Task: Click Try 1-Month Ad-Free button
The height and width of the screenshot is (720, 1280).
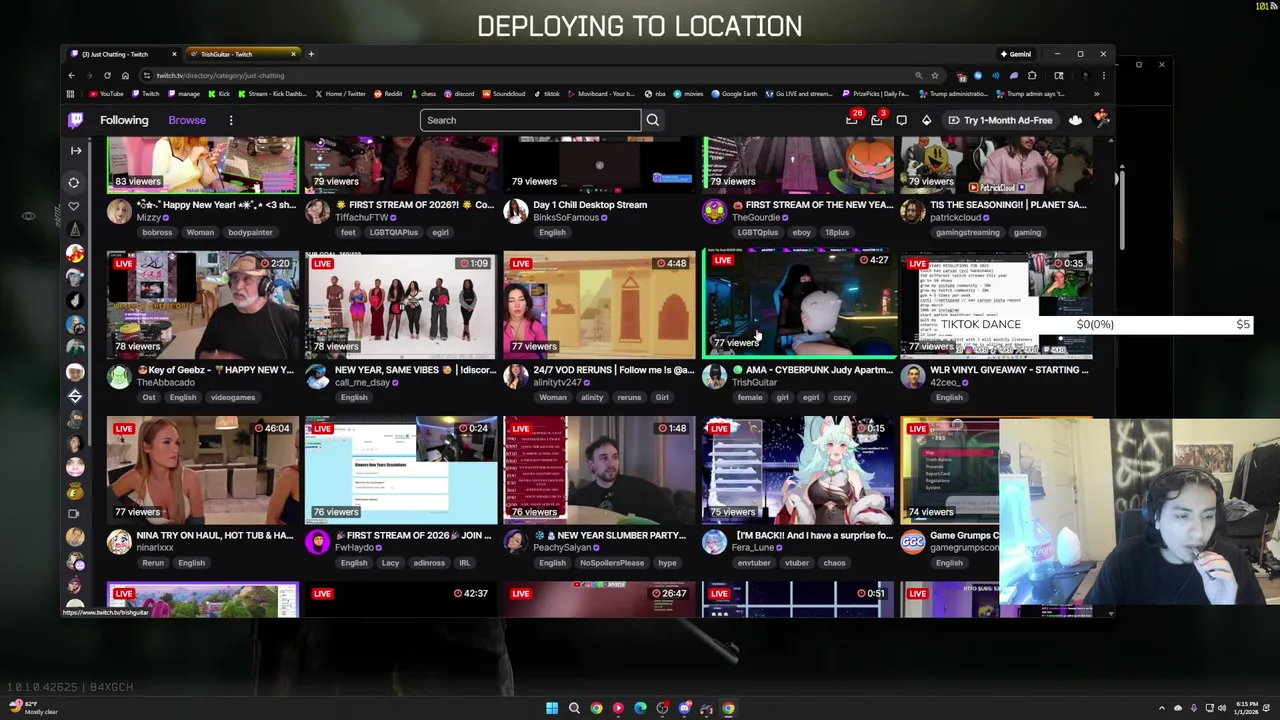Action: click(1000, 120)
